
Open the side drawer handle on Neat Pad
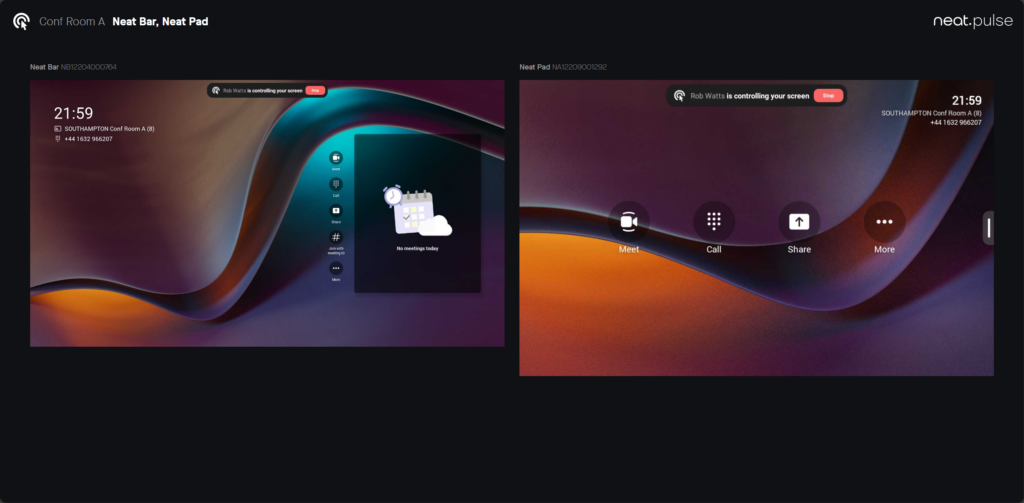[989, 228]
